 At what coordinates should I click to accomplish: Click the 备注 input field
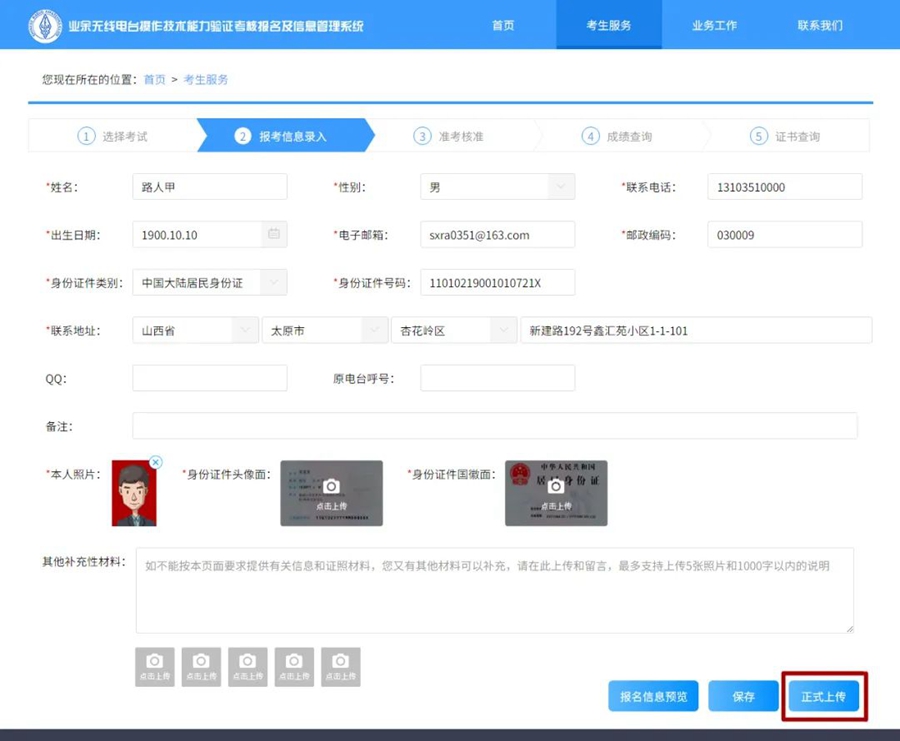coord(495,426)
